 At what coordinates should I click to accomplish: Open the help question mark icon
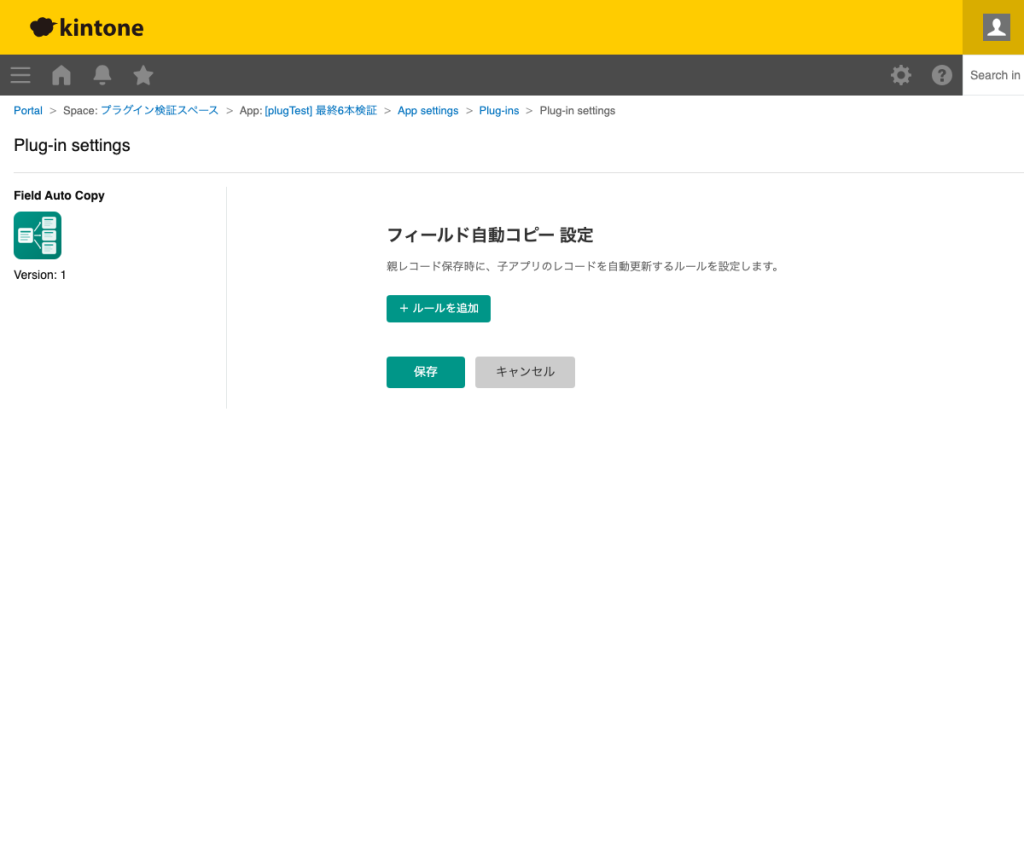941,75
